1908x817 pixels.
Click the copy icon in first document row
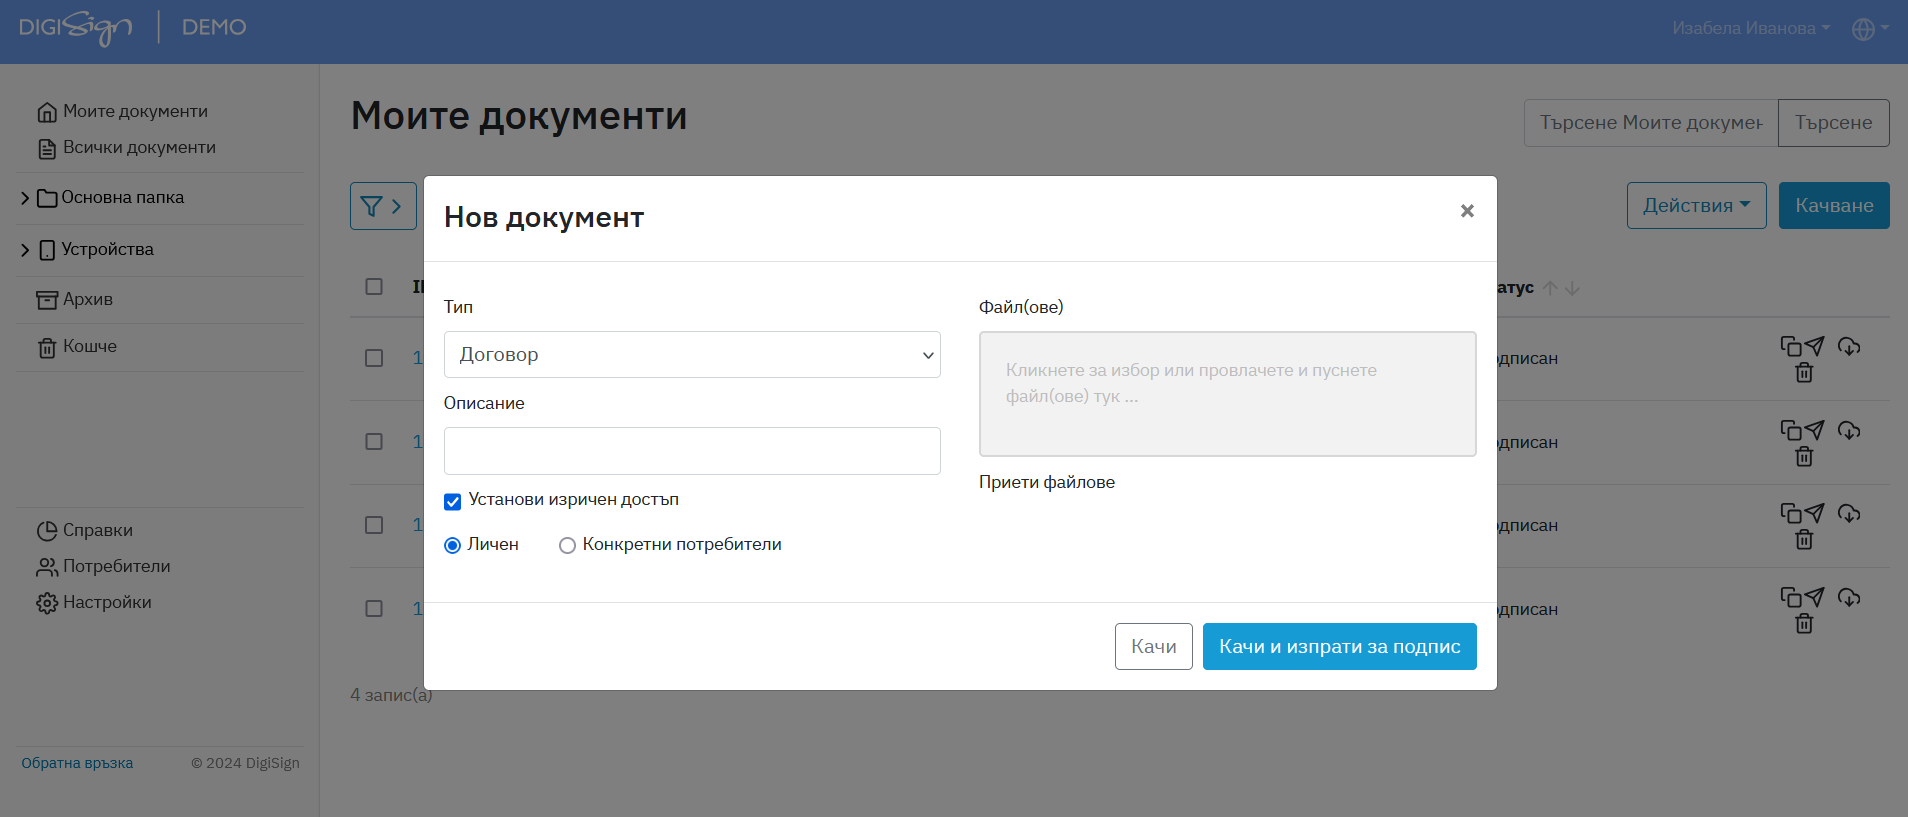coord(1791,347)
